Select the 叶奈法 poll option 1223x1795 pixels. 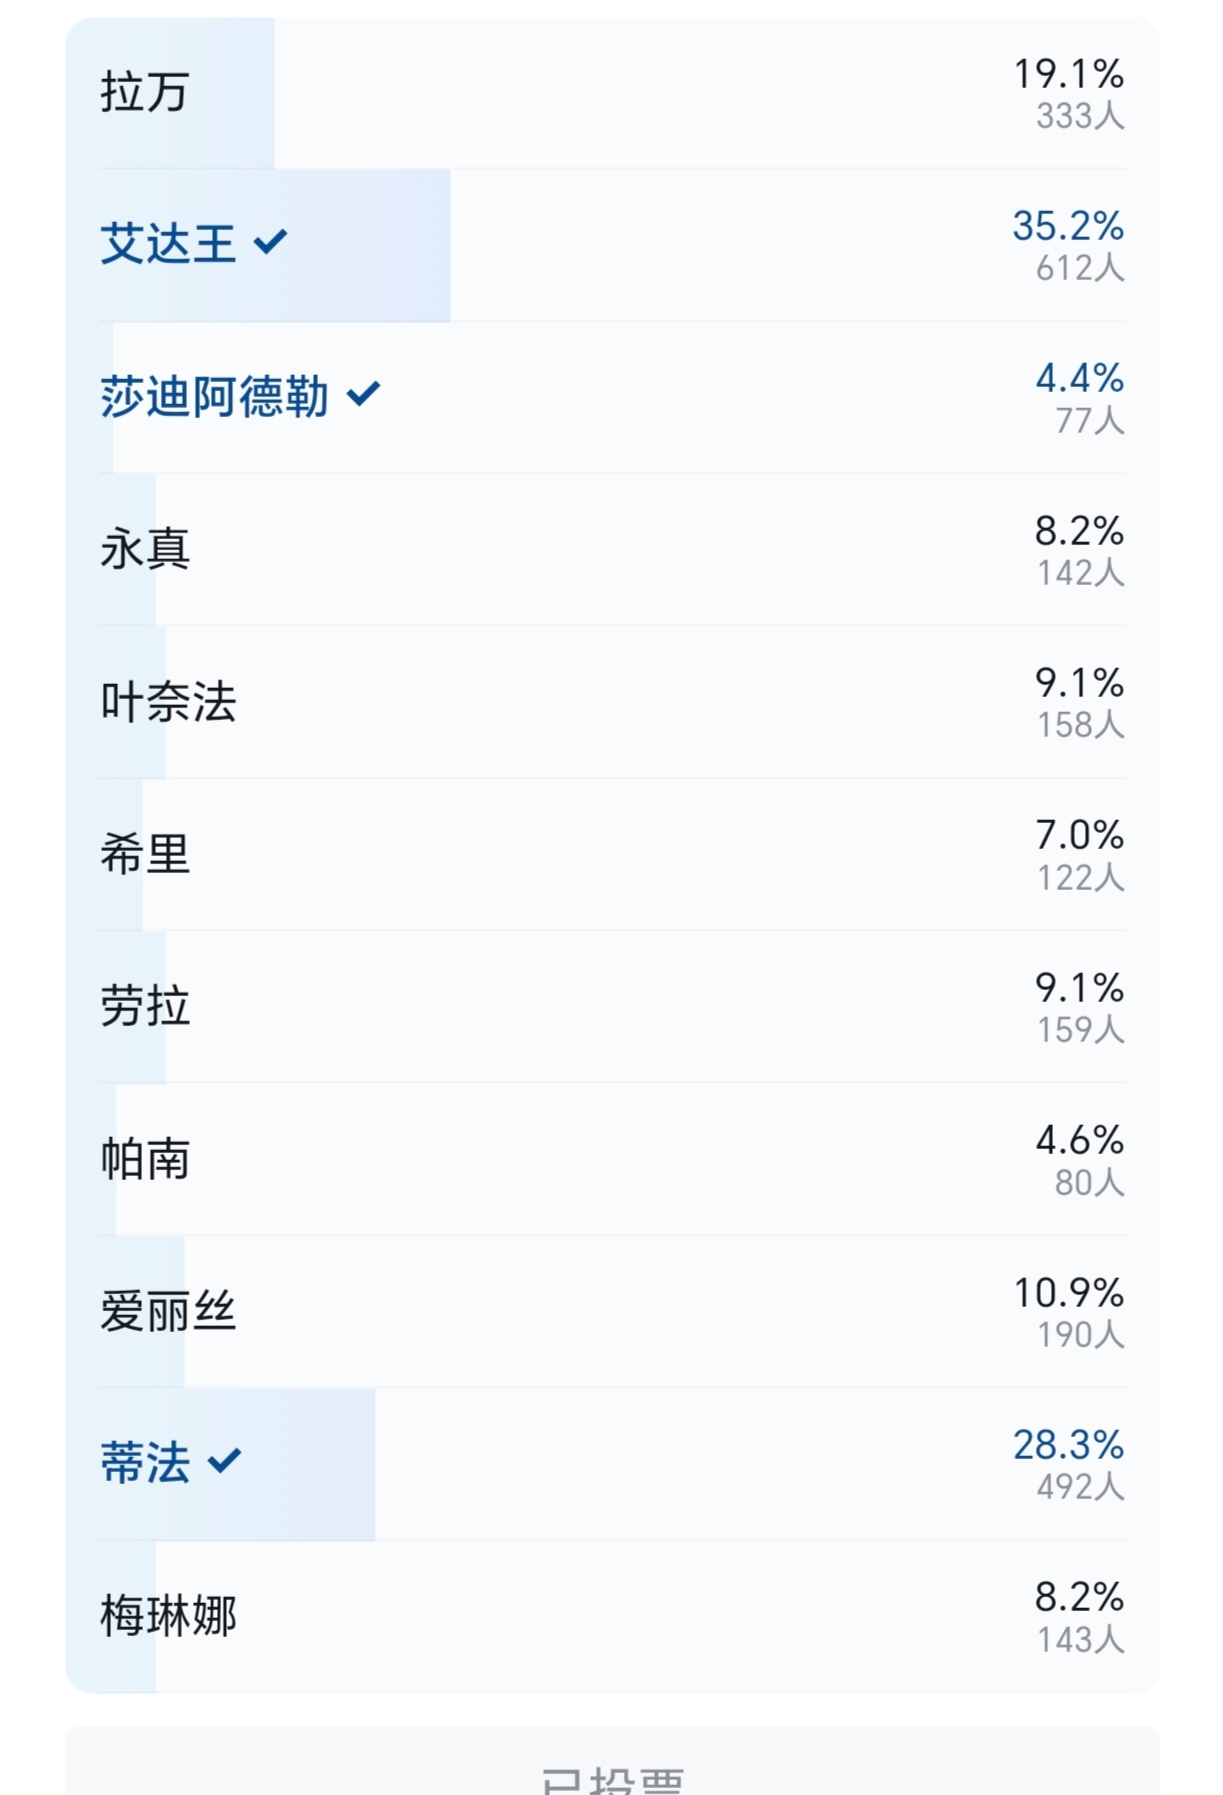(612, 702)
